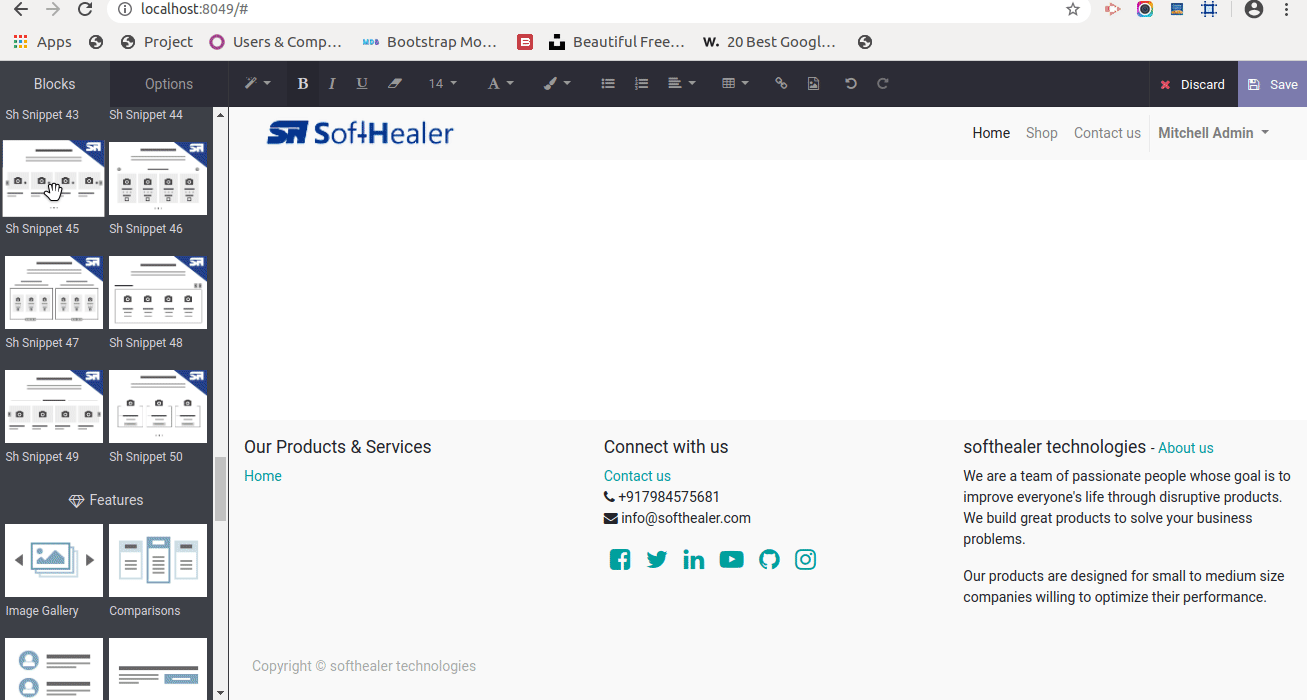
Task: Click the Copyright softhealer technologies text
Action: pos(364,666)
